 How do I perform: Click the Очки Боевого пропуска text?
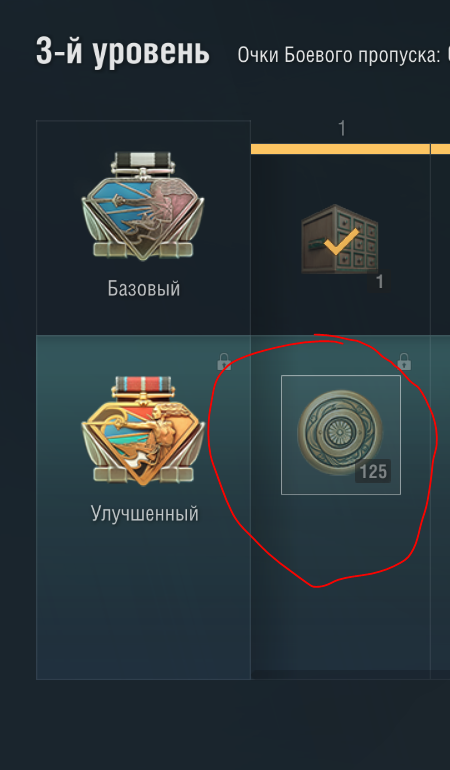(339, 55)
